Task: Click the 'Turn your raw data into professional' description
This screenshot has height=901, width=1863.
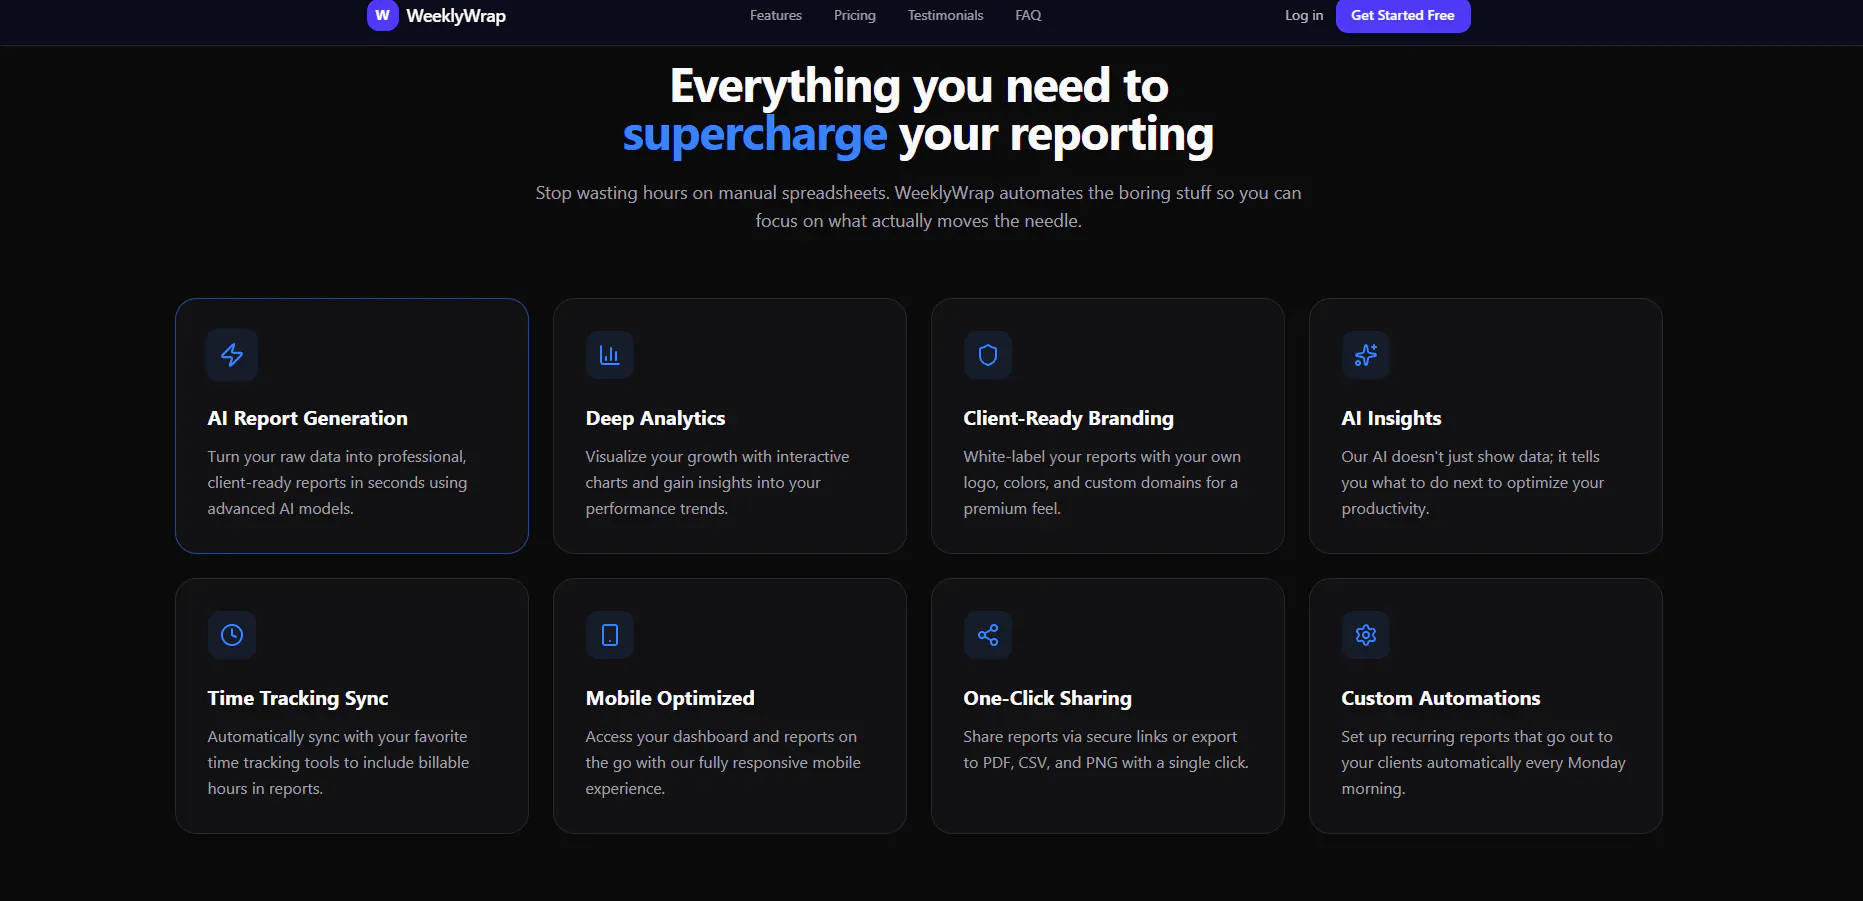Action: [337, 482]
